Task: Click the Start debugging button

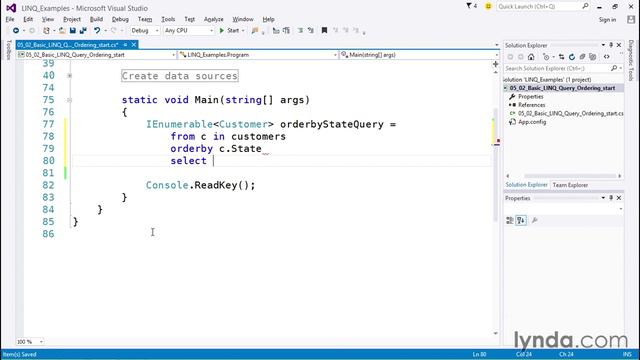Action: pos(229,31)
